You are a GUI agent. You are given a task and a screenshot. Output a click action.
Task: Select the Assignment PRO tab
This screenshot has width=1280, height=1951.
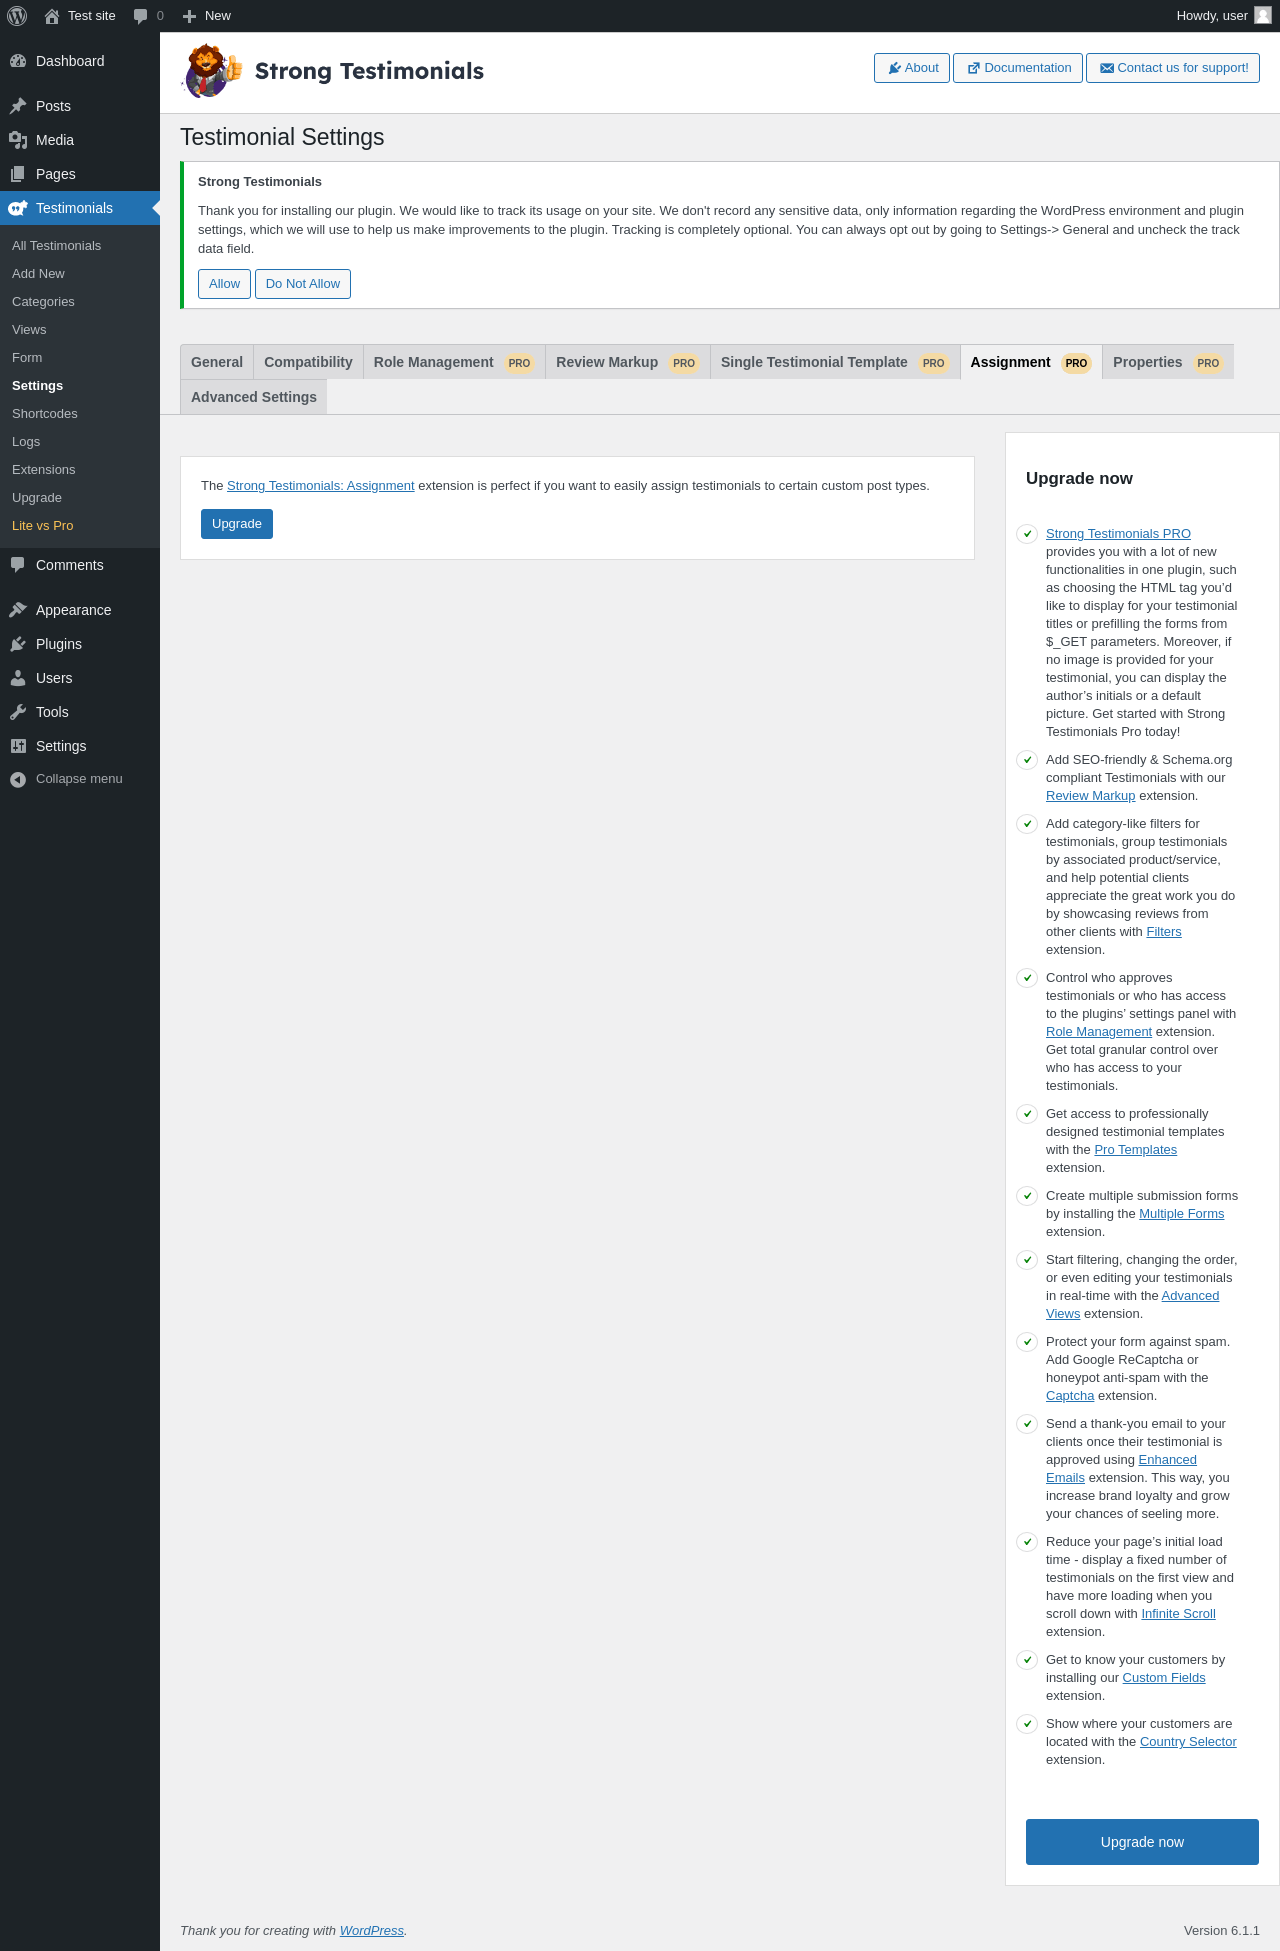pos(1031,362)
